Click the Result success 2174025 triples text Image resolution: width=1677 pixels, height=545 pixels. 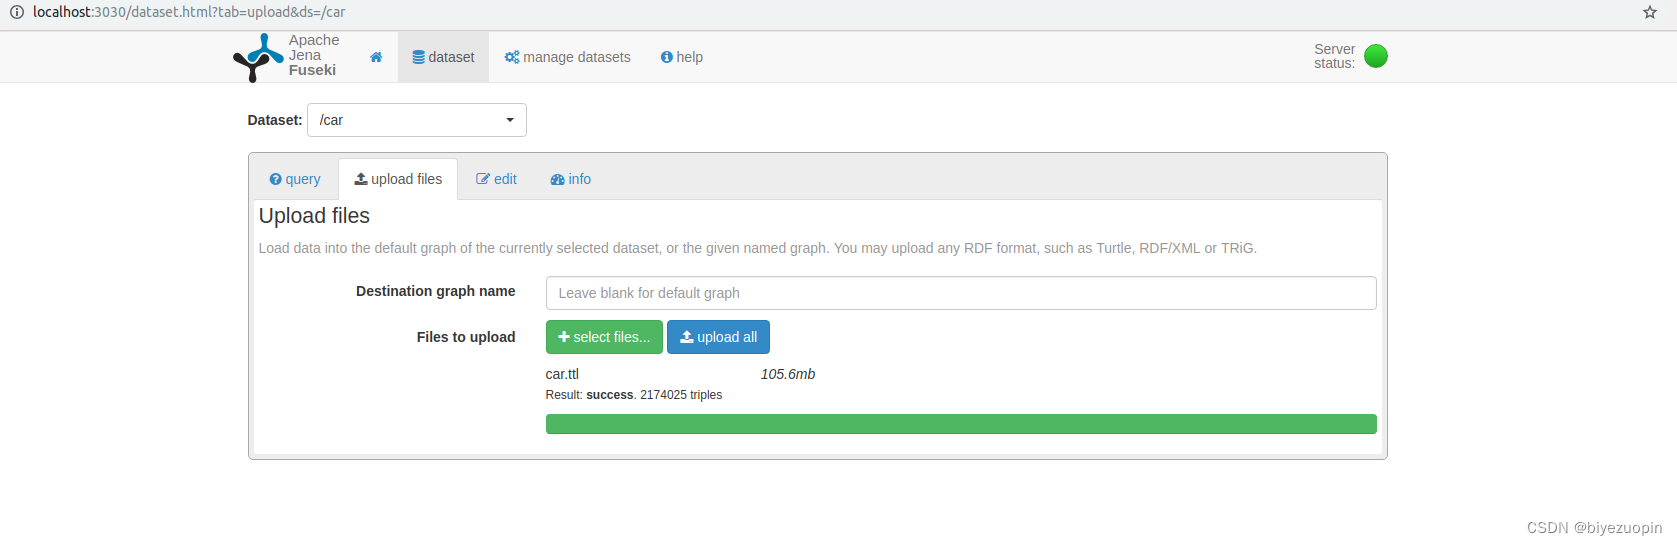coord(634,395)
